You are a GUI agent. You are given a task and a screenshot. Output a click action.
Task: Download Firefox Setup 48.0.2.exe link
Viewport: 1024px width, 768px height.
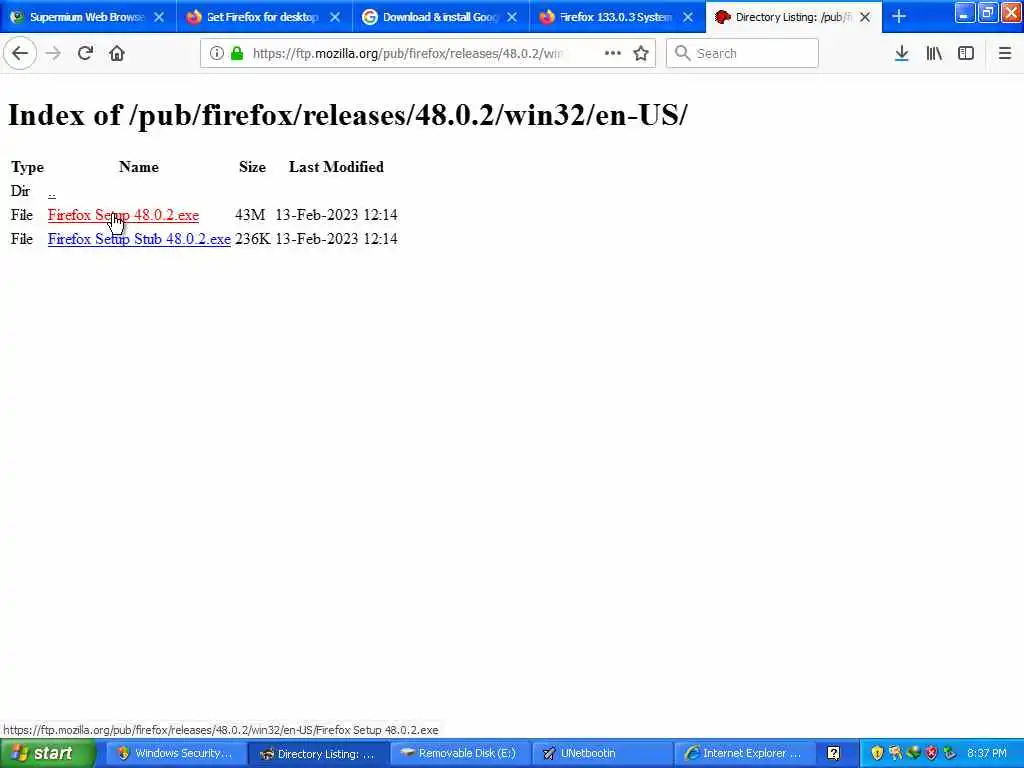pos(123,215)
